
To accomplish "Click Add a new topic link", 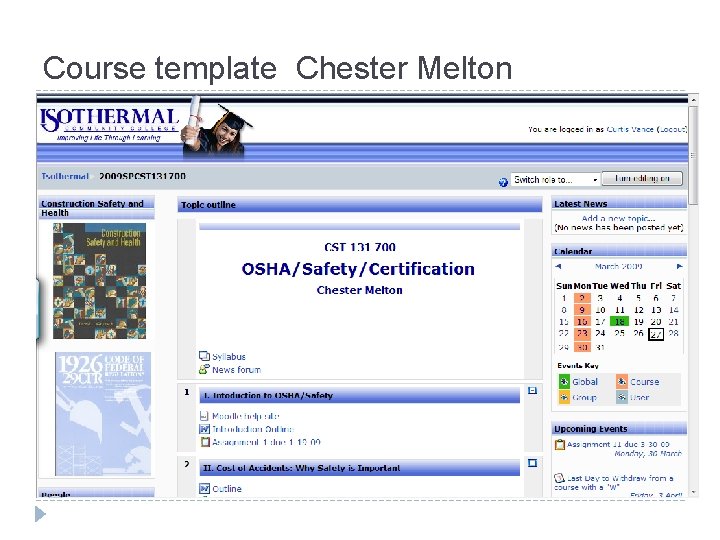I will [x=618, y=219].
